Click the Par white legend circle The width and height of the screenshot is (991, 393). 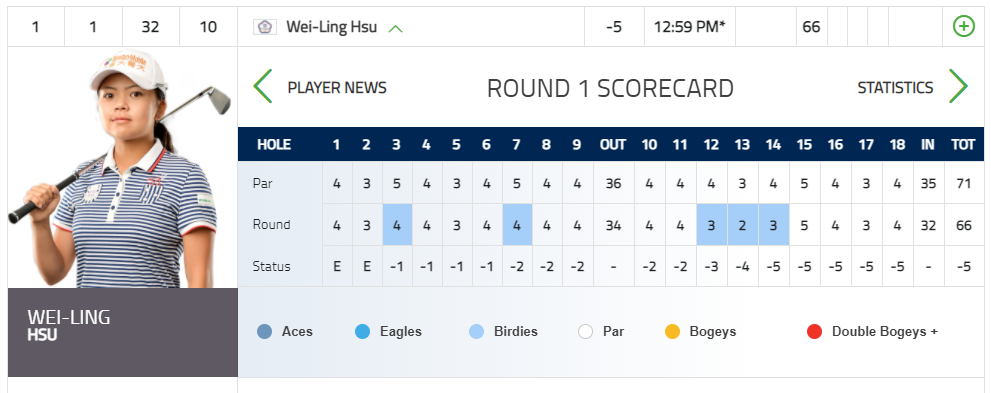pyautogui.click(x=586, y=331)
